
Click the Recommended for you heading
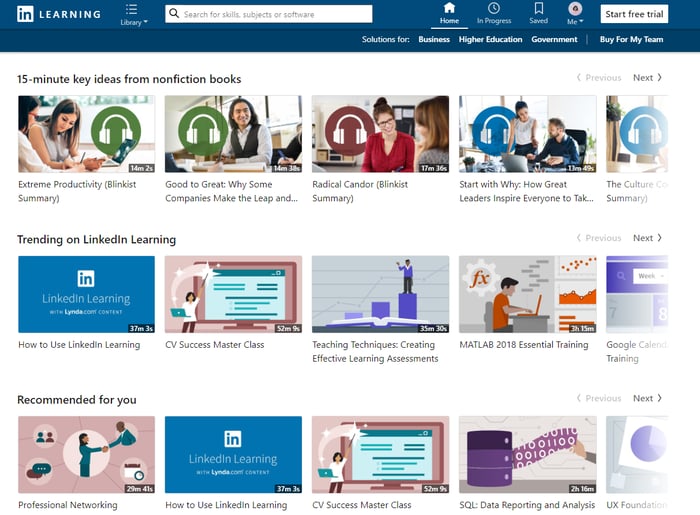[77, 400]
